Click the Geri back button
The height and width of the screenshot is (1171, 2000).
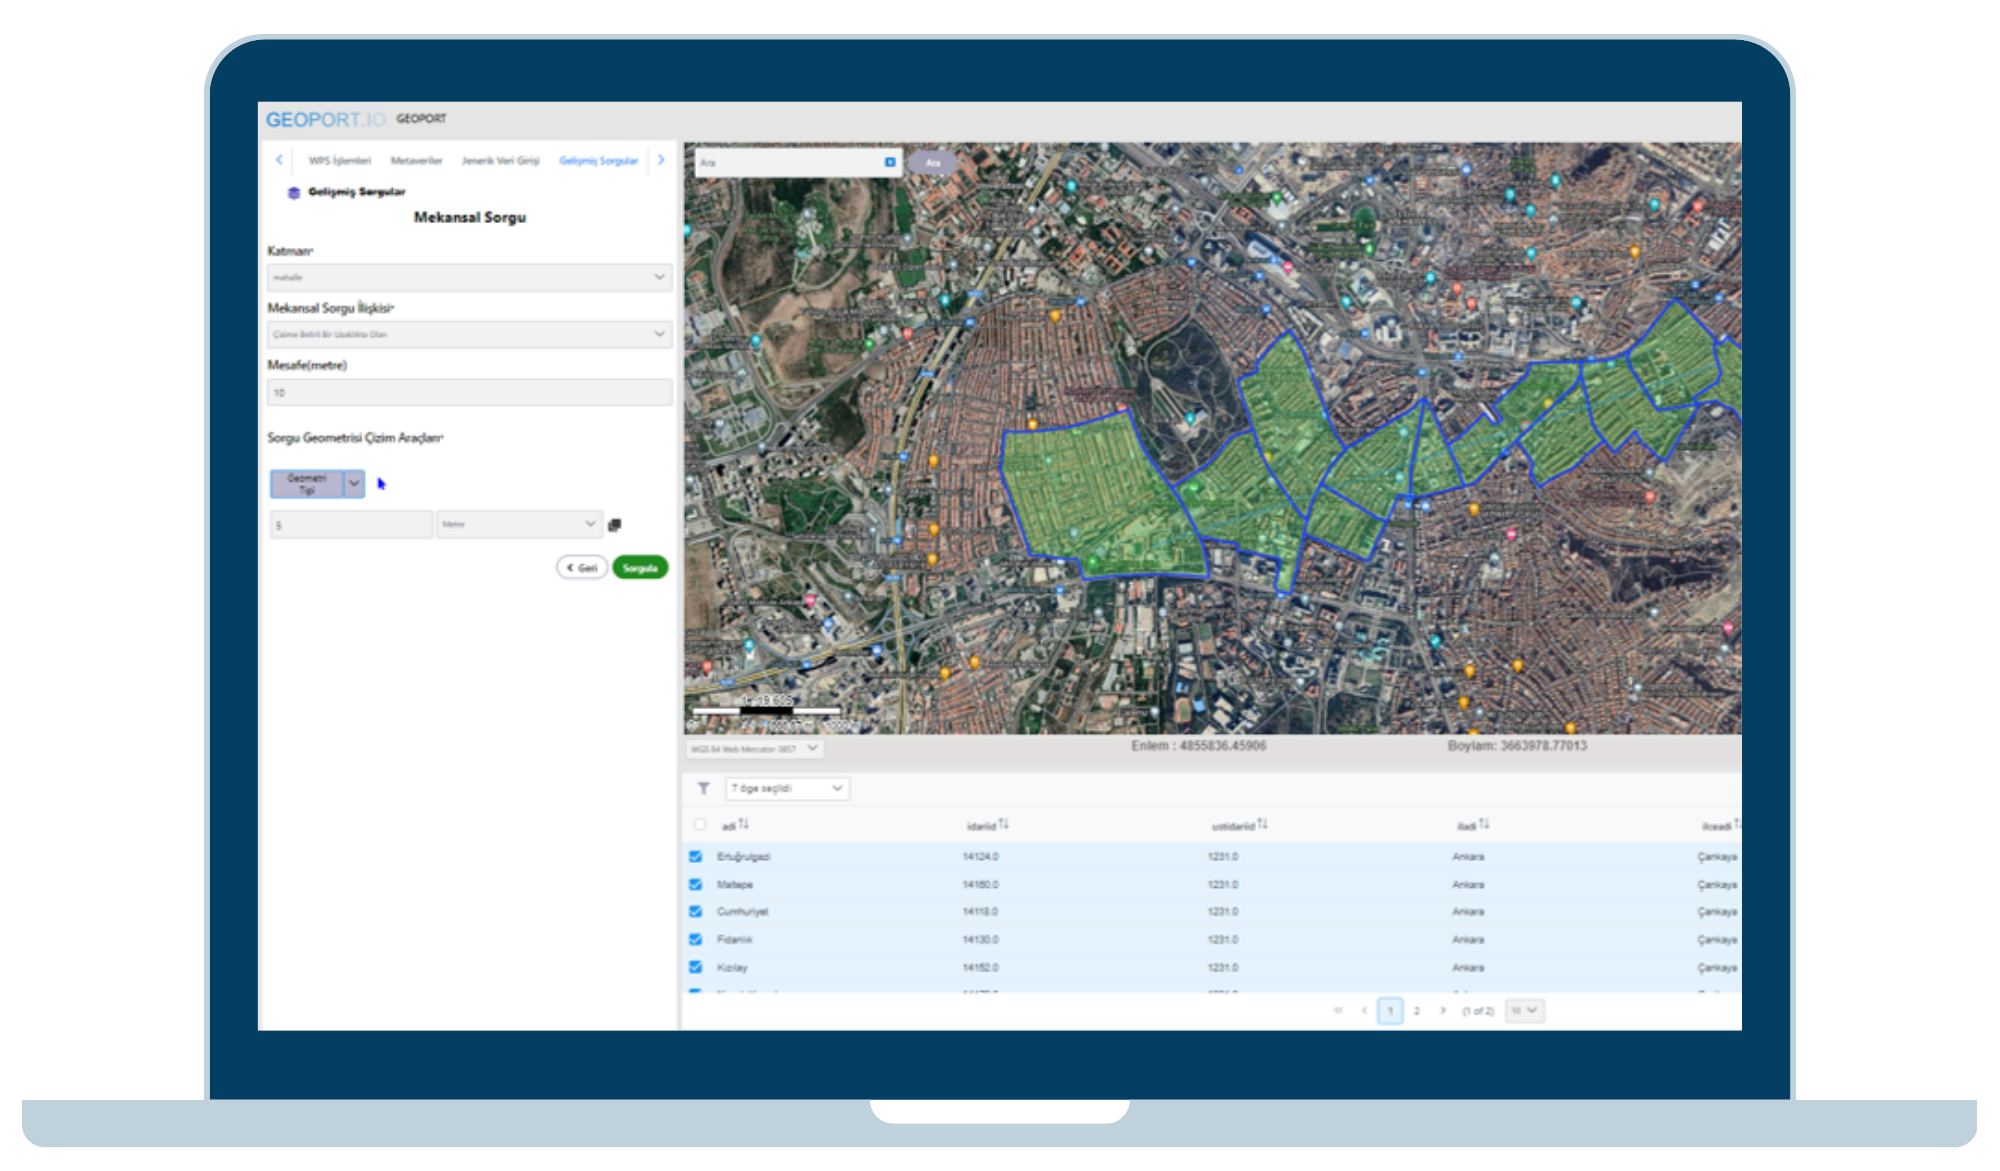click(582, 568)
